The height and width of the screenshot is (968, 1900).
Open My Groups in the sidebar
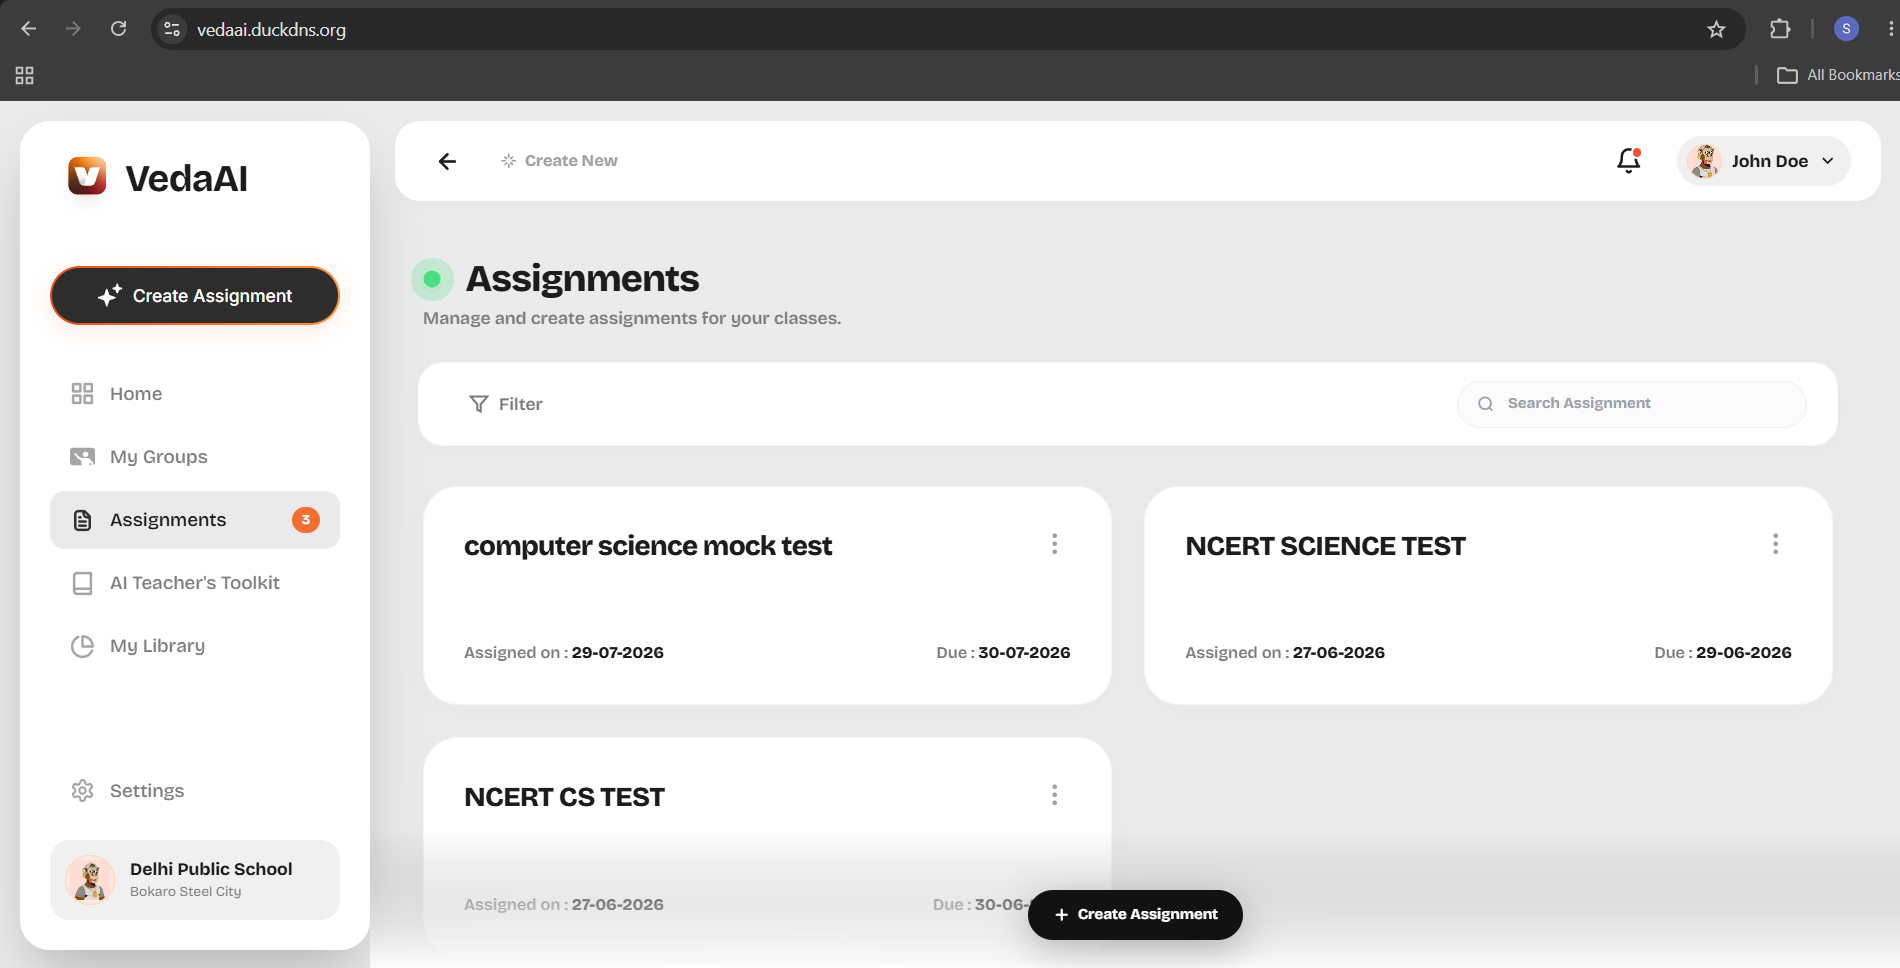(195, 457)
